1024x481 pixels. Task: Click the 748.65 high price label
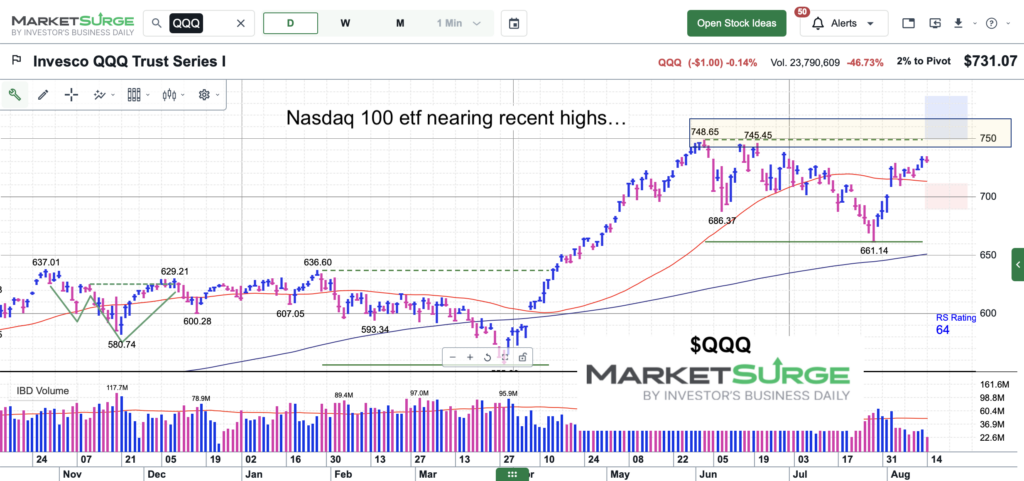coord(705,131)
